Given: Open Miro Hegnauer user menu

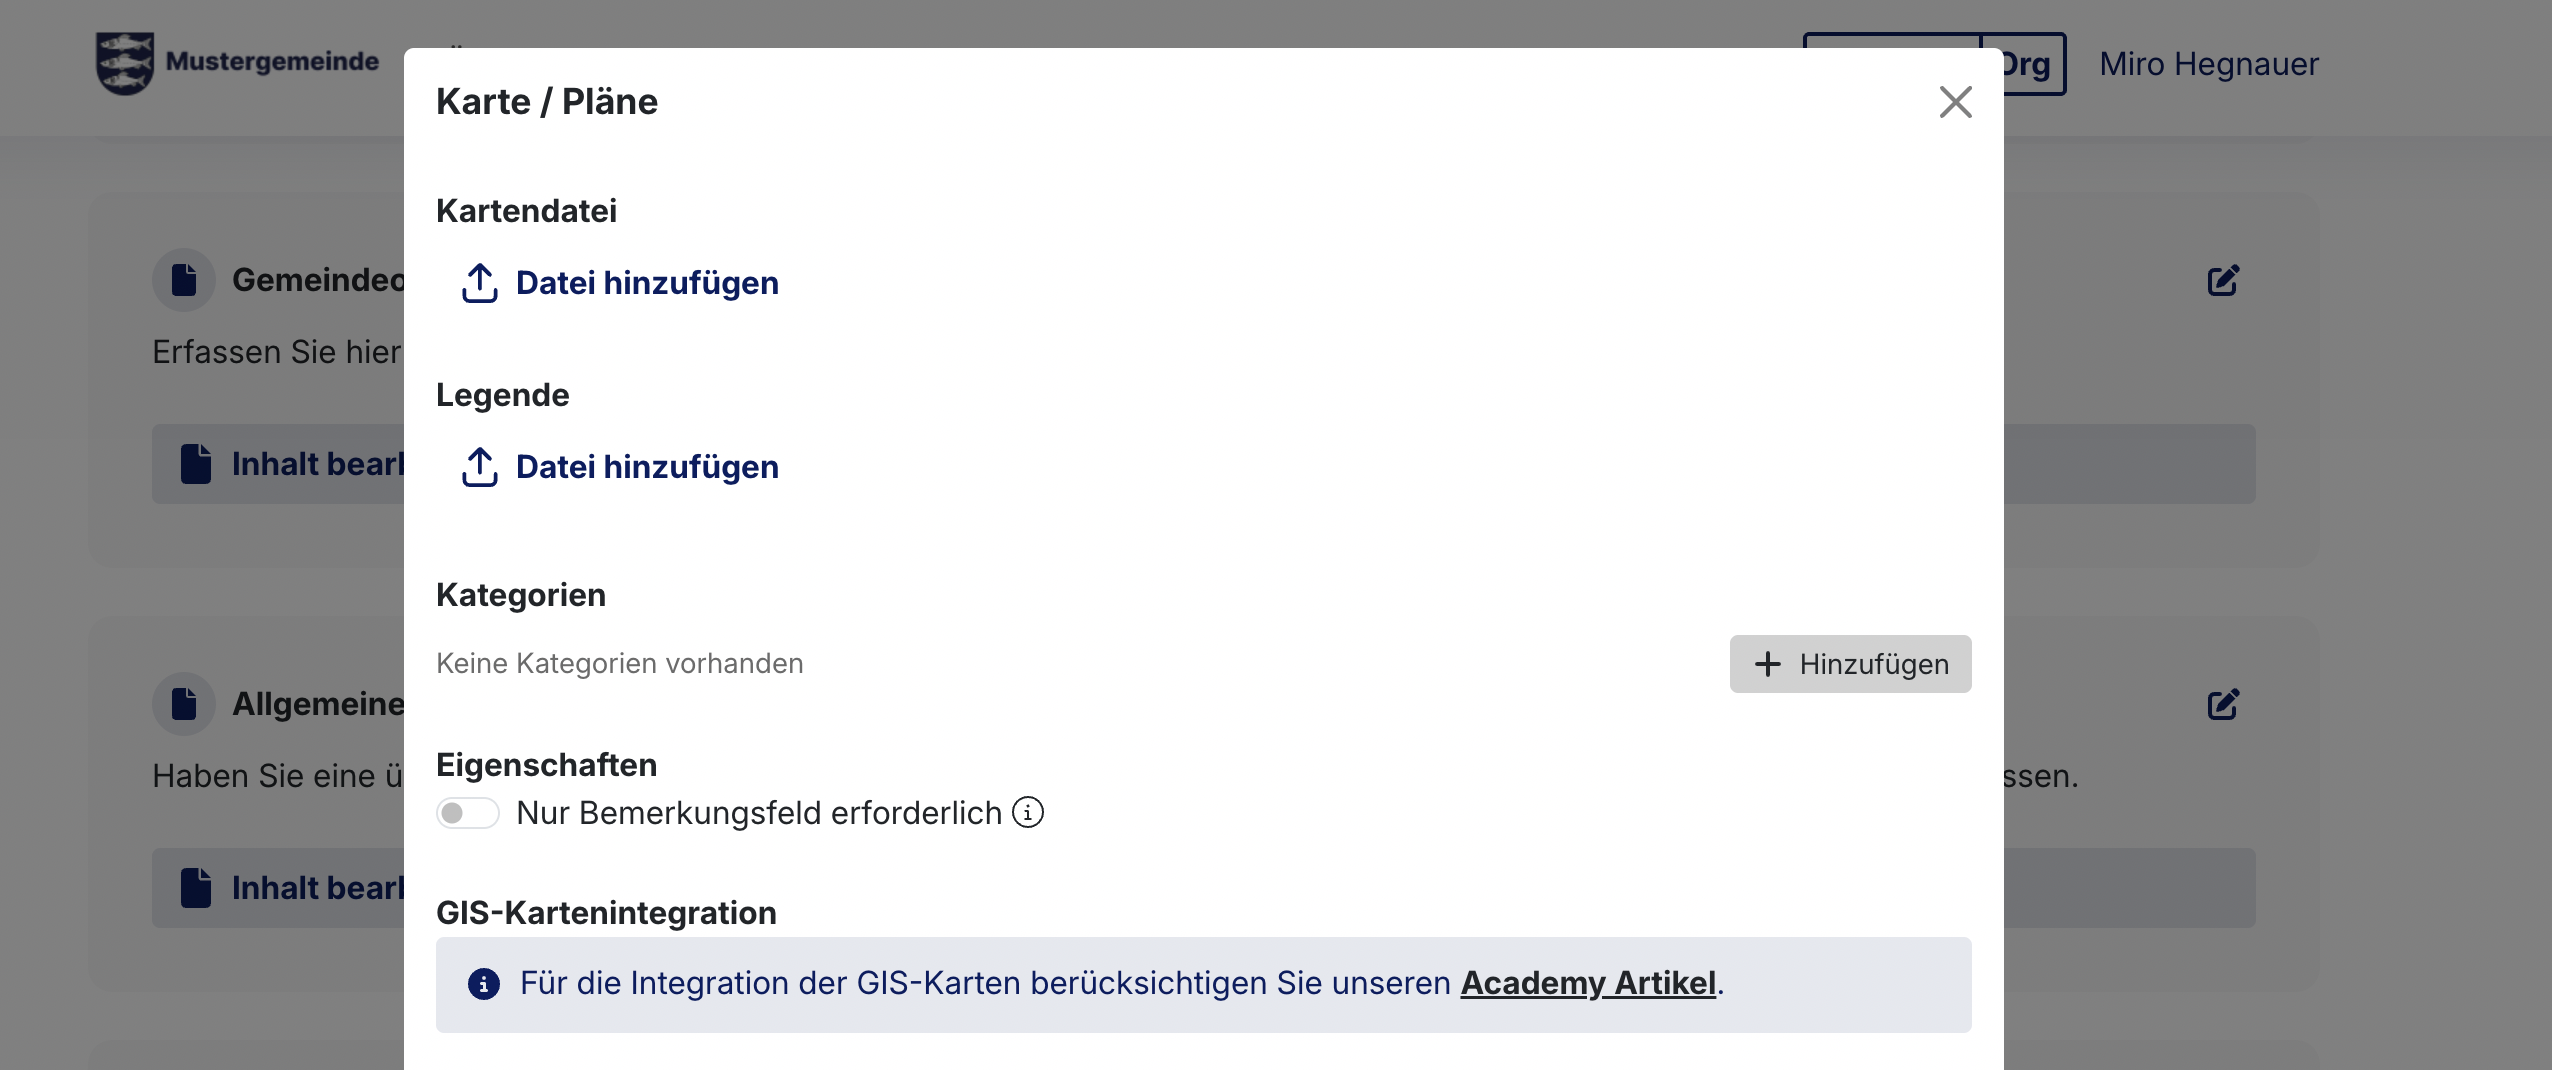Looking at the screenshot, I should point(2208,64).
